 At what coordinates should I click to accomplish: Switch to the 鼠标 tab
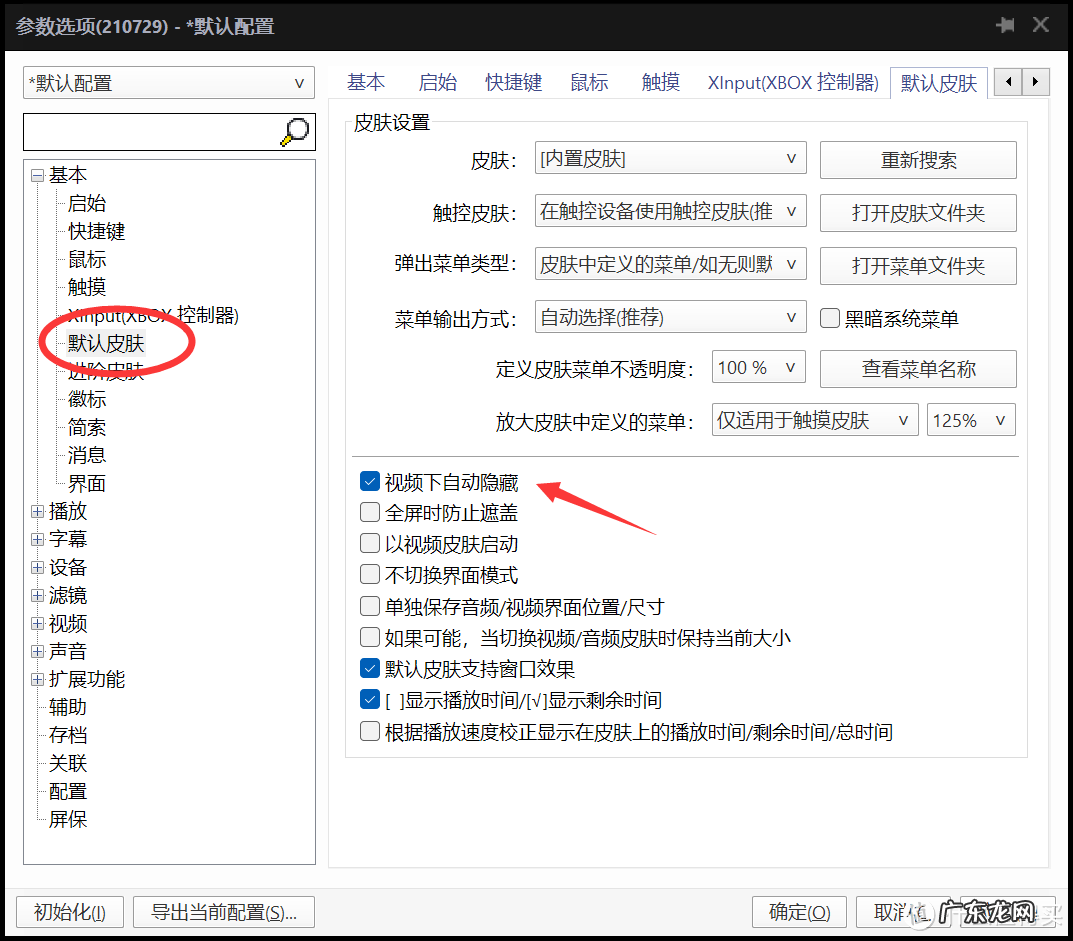(589, 82)
